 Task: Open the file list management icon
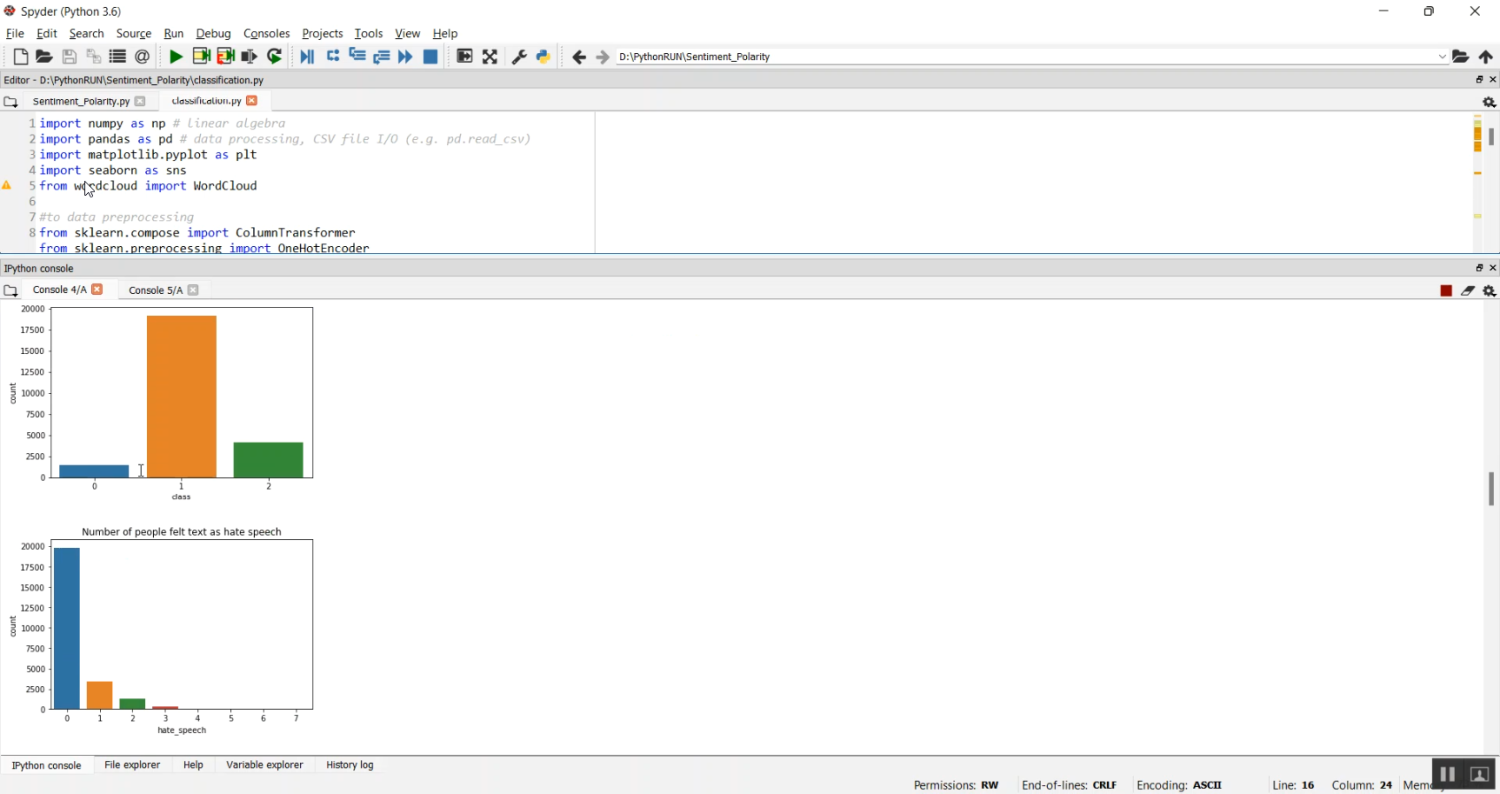click(x=118, y=57)
